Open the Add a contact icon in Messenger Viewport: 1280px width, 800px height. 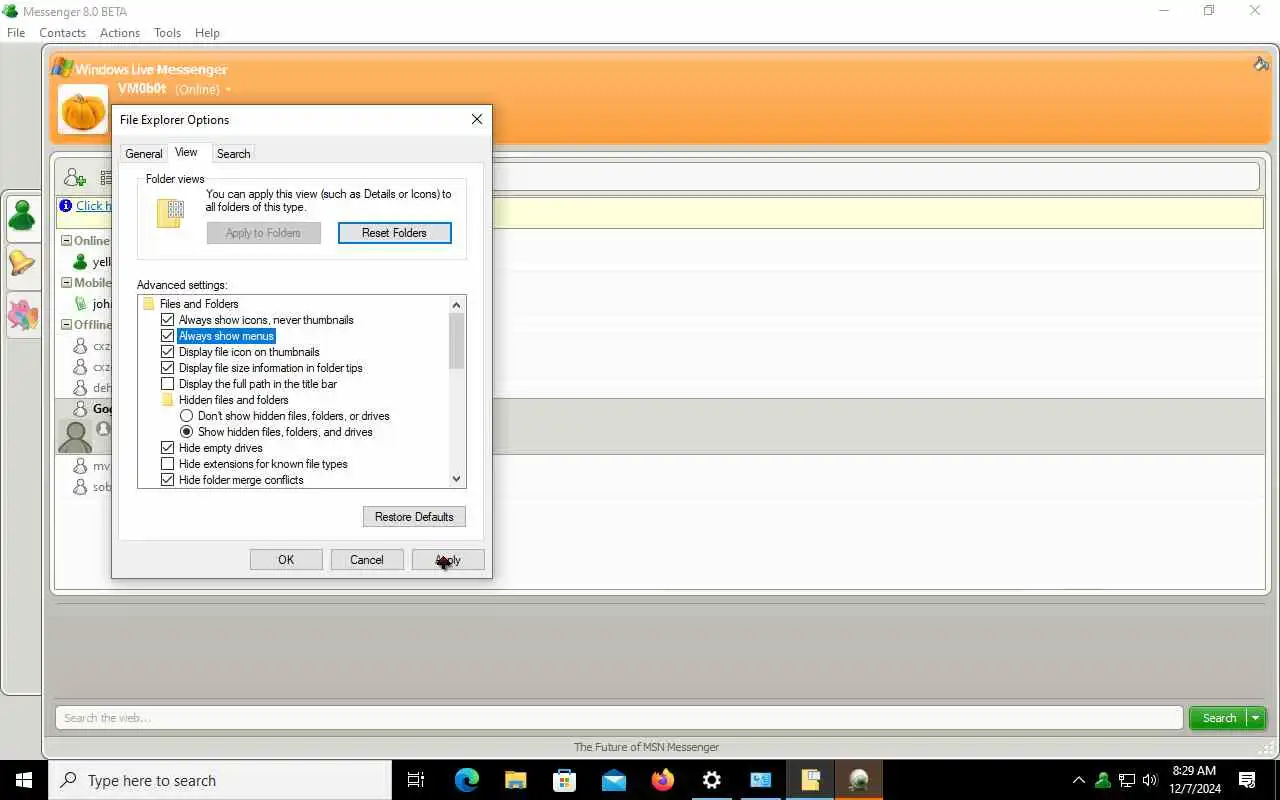(x=75, y=178)
